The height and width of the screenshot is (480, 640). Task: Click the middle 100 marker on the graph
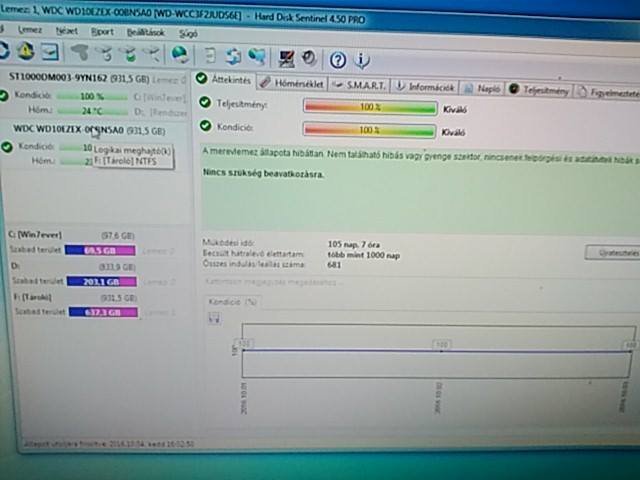point(442,345)
